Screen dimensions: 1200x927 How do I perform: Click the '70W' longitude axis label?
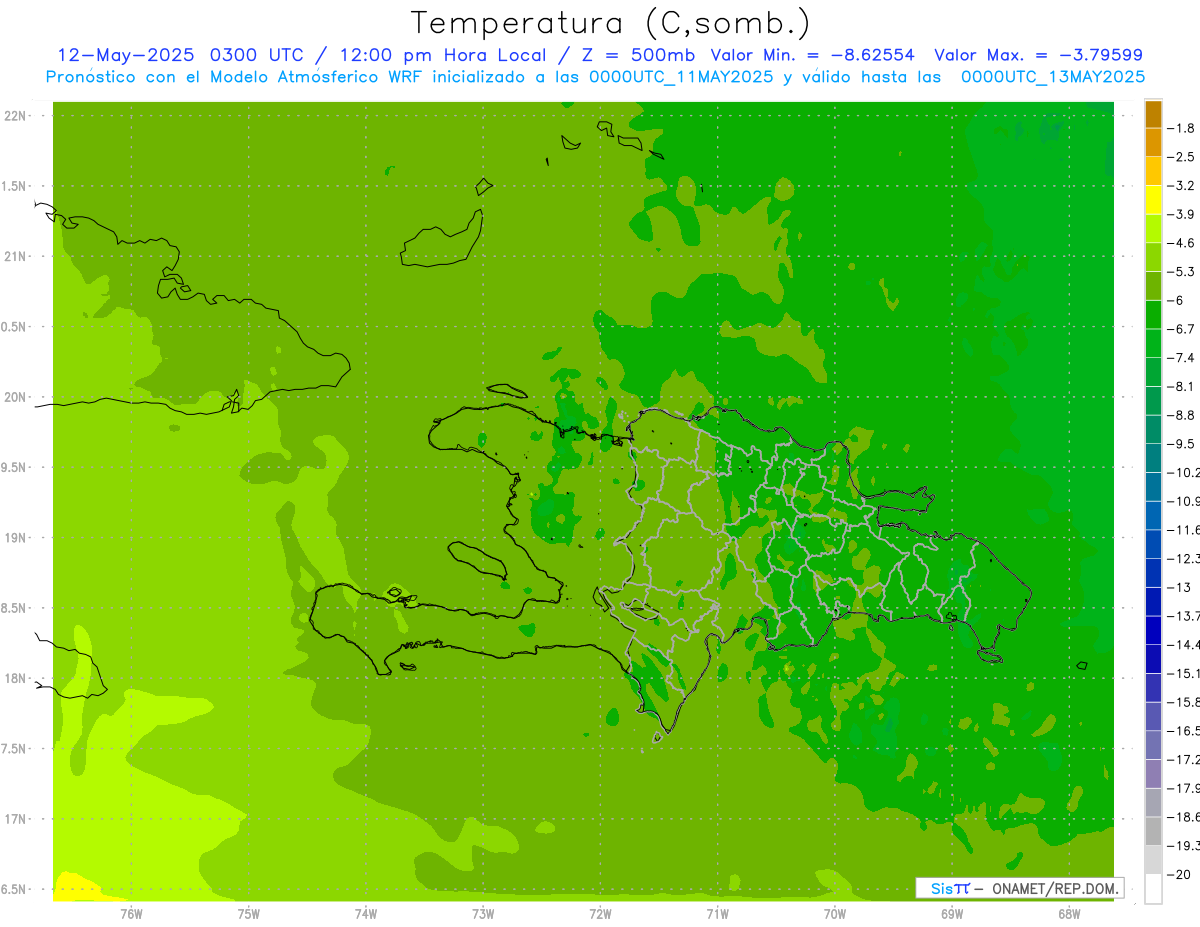(x=835, y=914)
